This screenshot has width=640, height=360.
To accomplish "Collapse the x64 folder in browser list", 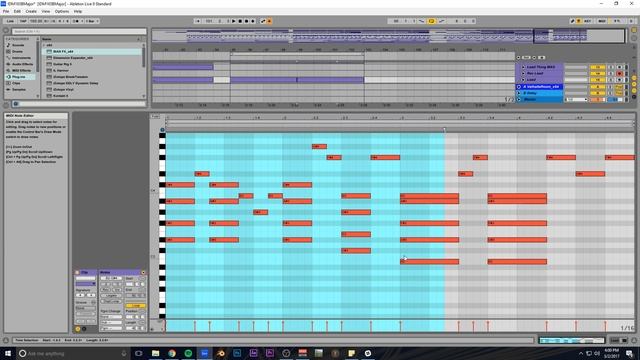I will coord(44,45).
